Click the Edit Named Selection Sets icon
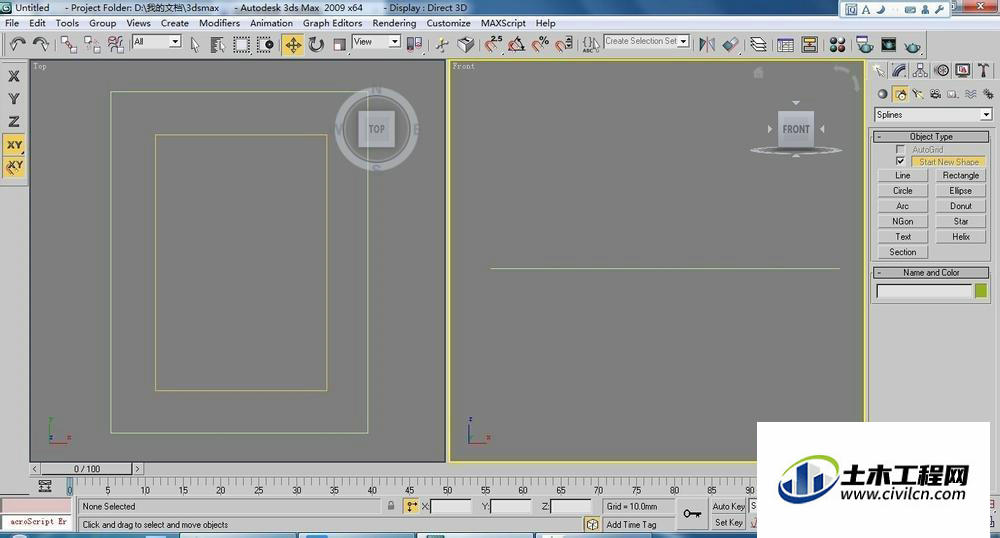This screenshot has height=538, width=1000. coord(591,44)
